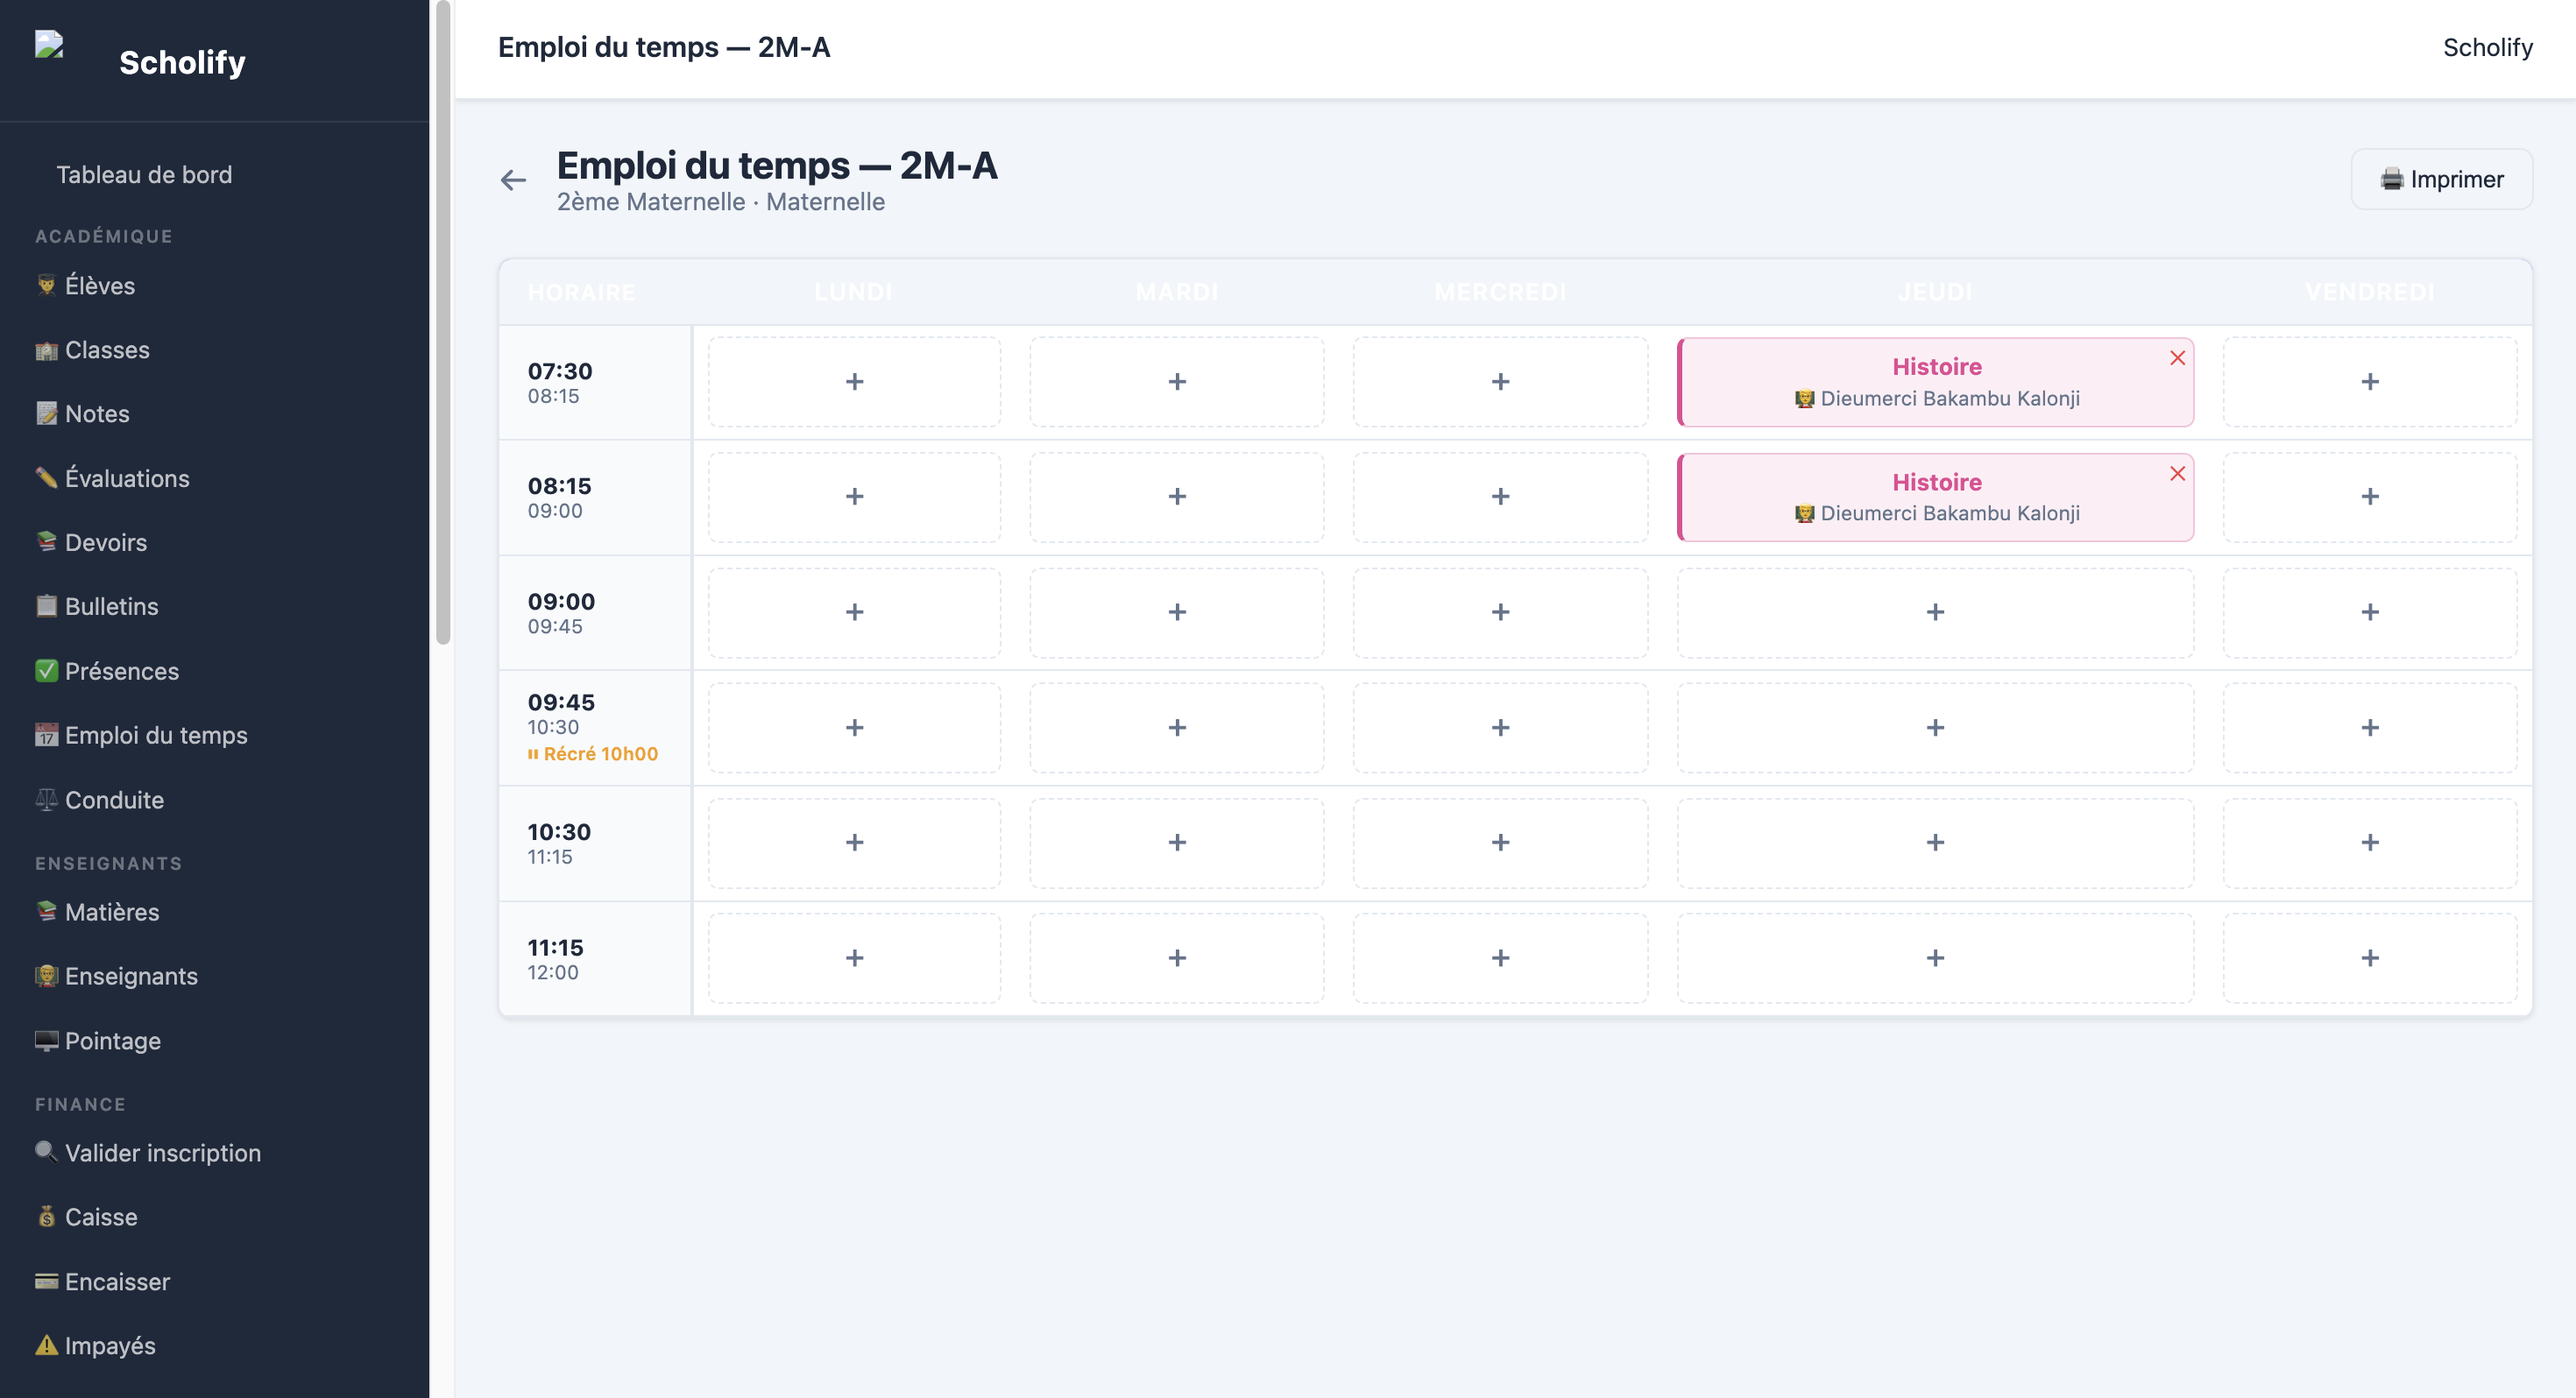This screenshot has width=2576, height=1398.
Task: Add lesson on Jeudi at 11:15
Action: point(1935,959)
